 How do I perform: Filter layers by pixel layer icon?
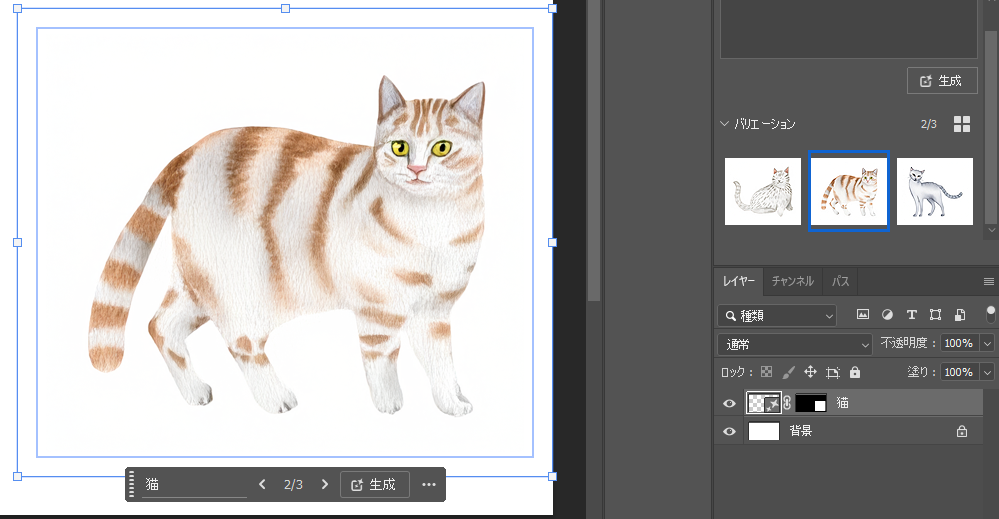862,315
